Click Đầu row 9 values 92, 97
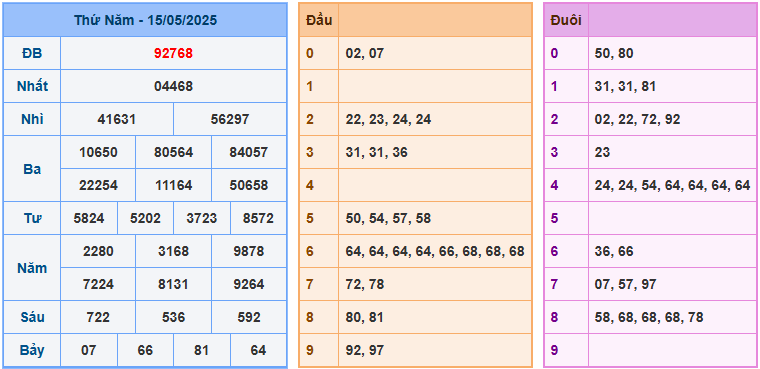760x369 pixels. tap(365, 350)
